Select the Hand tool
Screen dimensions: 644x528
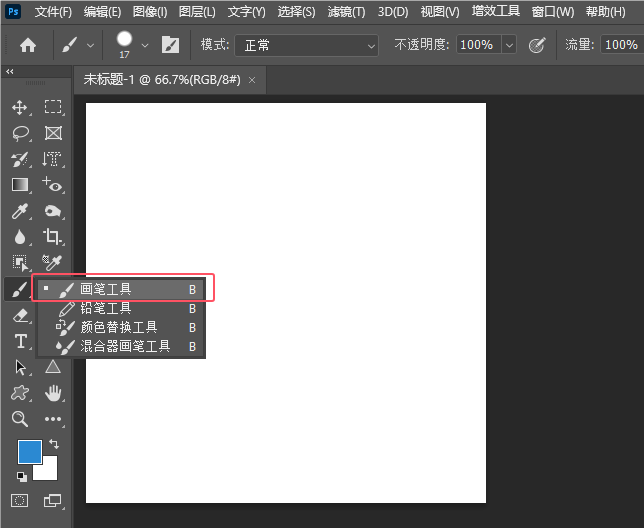tap(53, 393)
